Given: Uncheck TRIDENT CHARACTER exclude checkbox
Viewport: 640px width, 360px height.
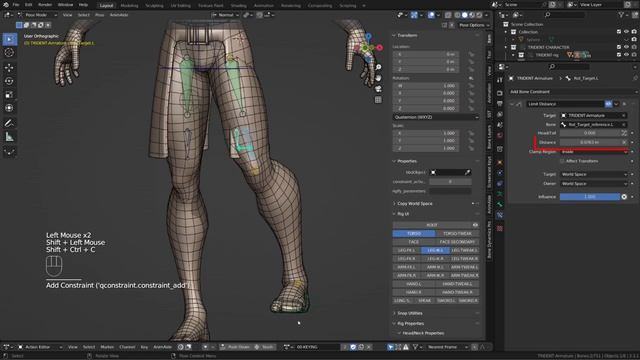Looking at the screenshot, I should coord(619,47).
